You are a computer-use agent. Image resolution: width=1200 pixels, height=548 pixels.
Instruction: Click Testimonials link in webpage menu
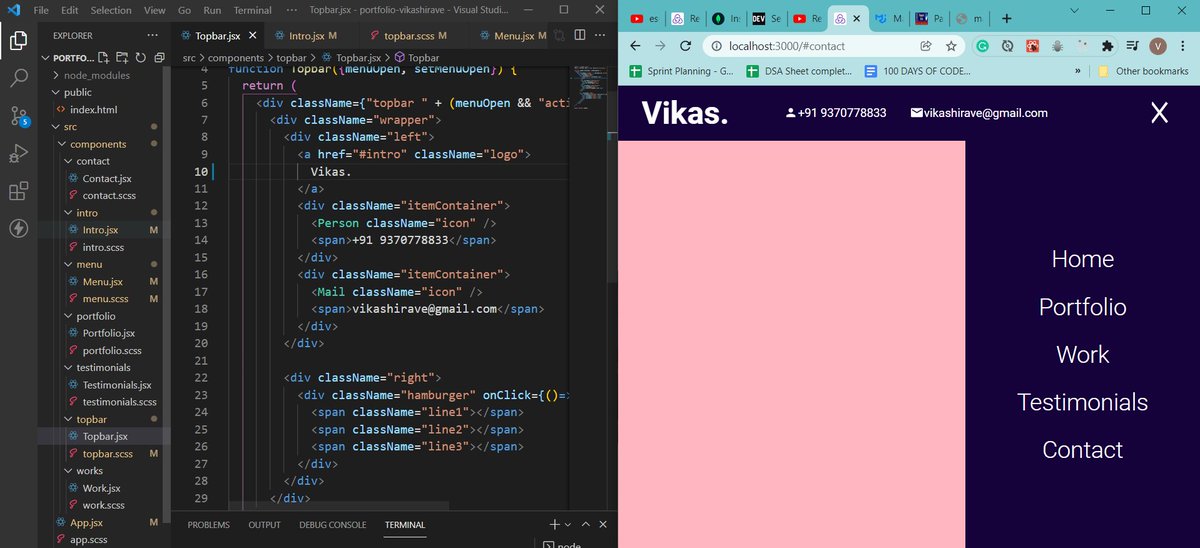click(x=1082, y=402)
